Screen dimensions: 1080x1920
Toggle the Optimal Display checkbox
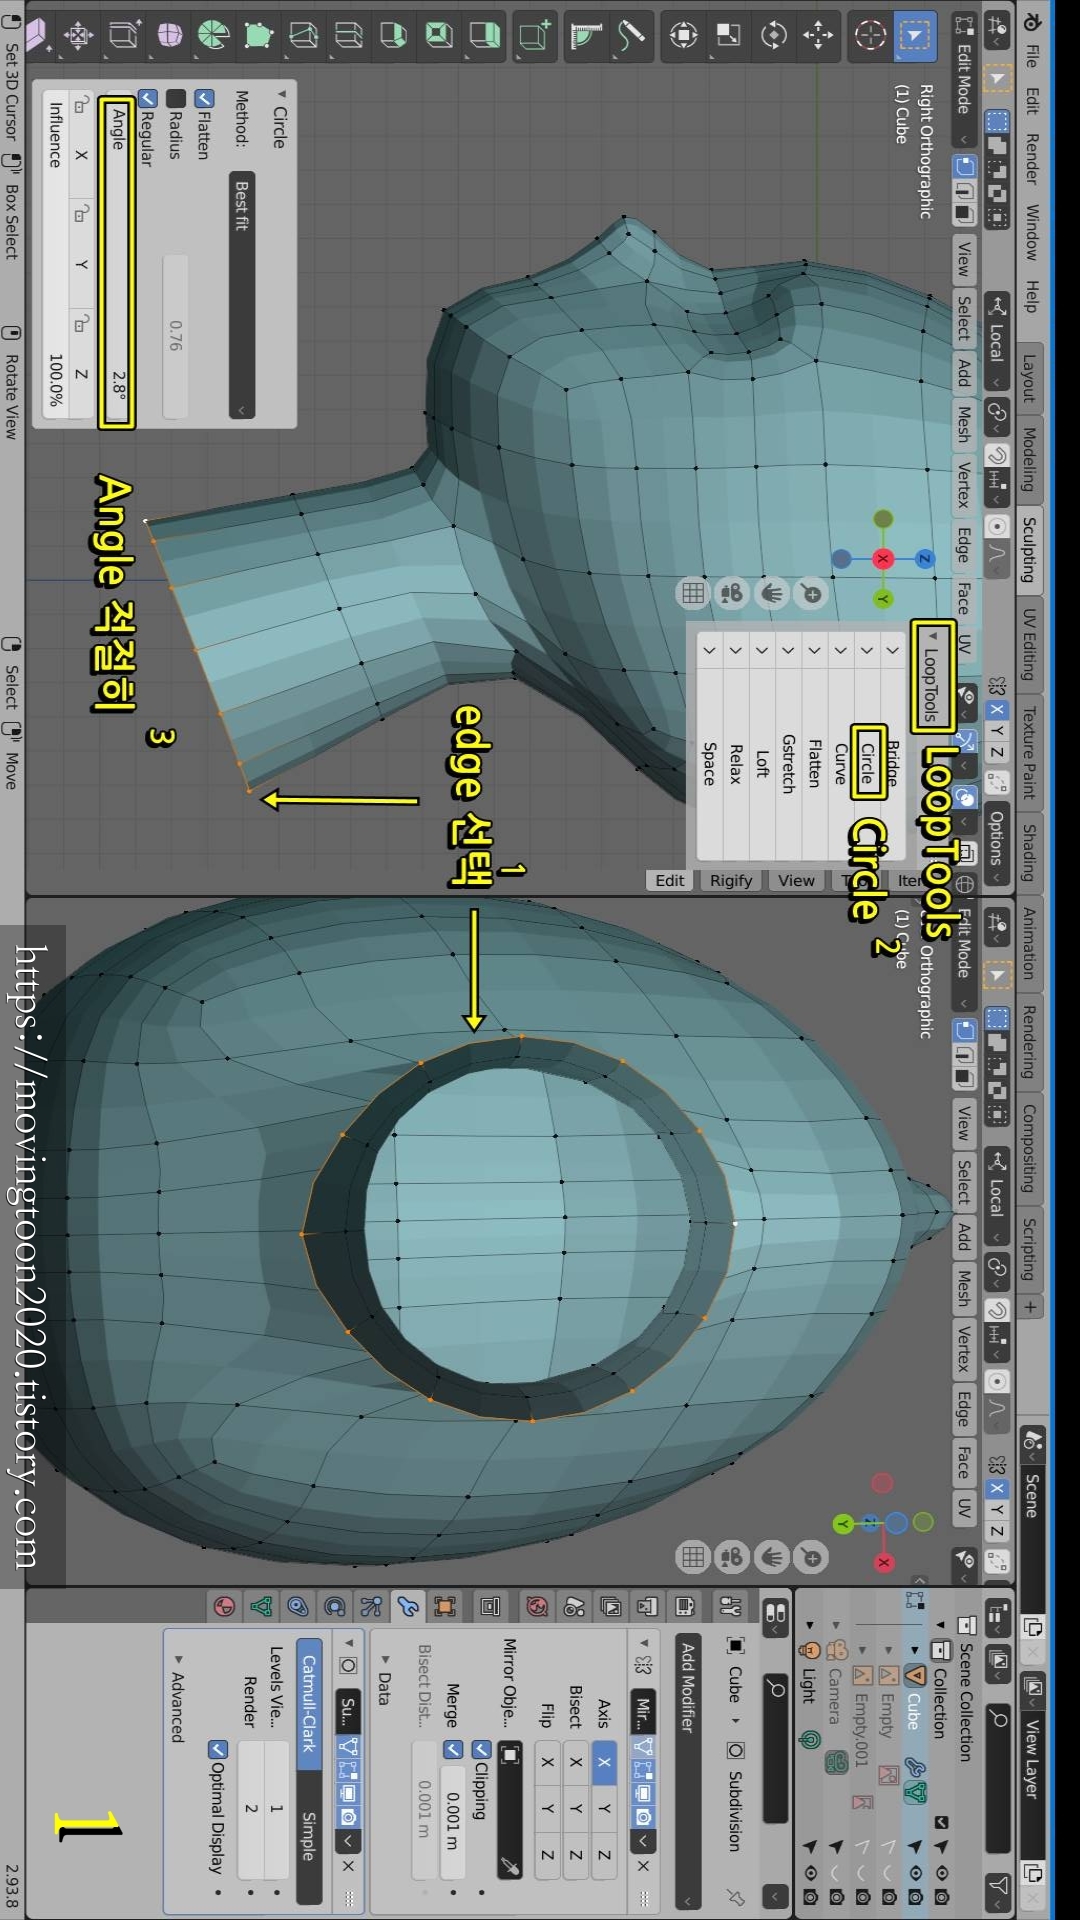(x=217, y=1749)
